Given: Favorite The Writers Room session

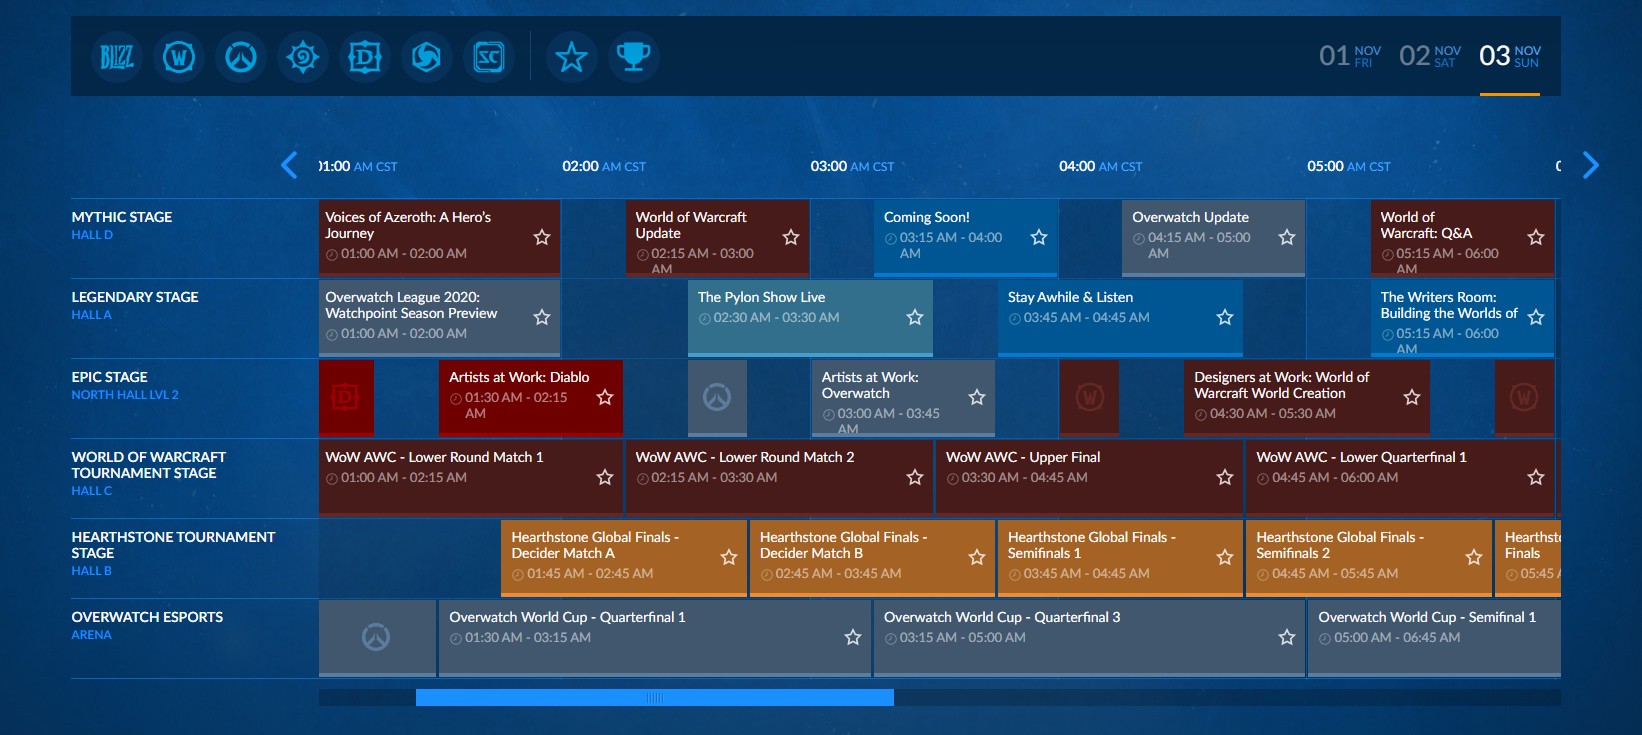Looking at the screenshot, I should 1536,318.
